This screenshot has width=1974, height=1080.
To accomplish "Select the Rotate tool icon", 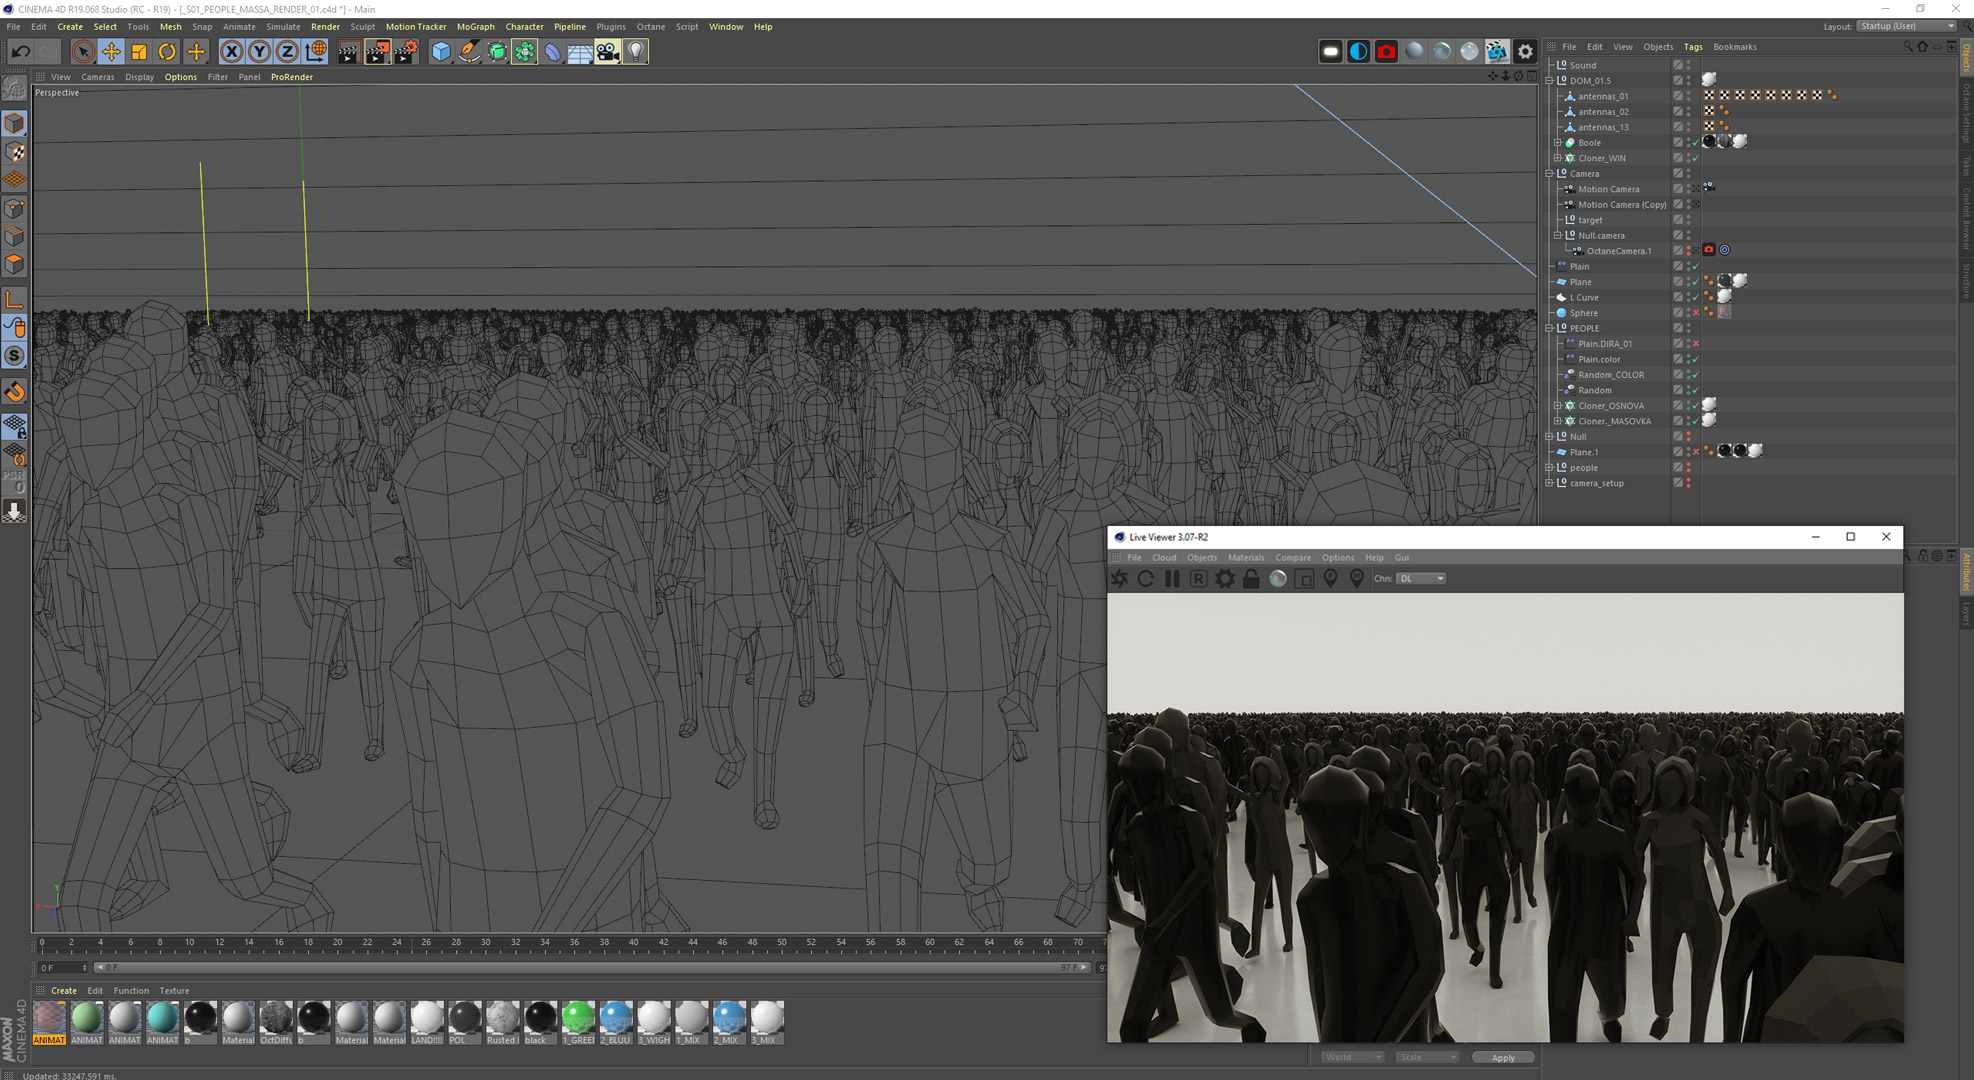I will [x=167, y=51].
